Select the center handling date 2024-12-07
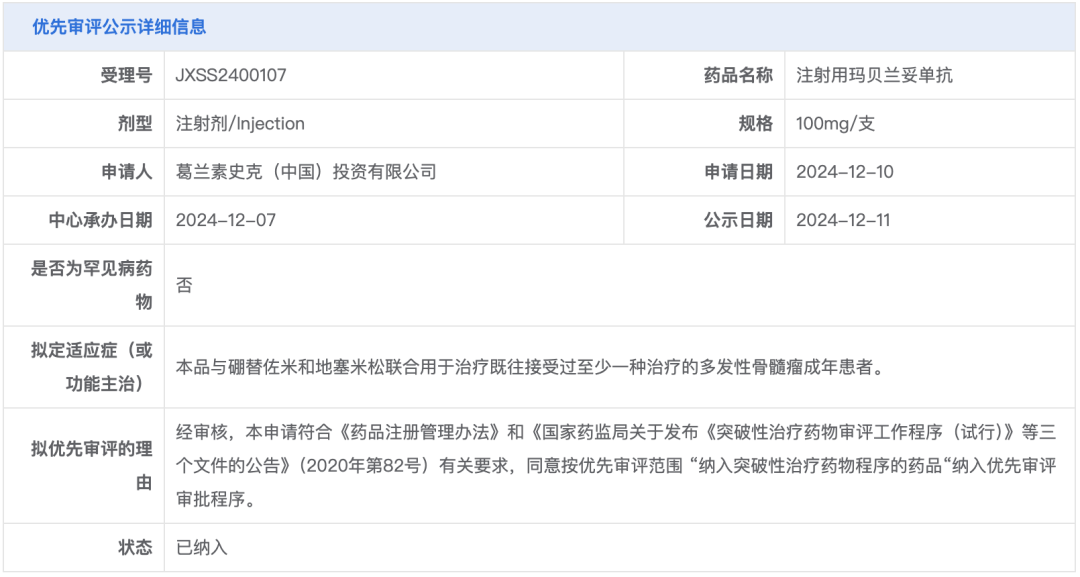 click(x=225, y=220)
